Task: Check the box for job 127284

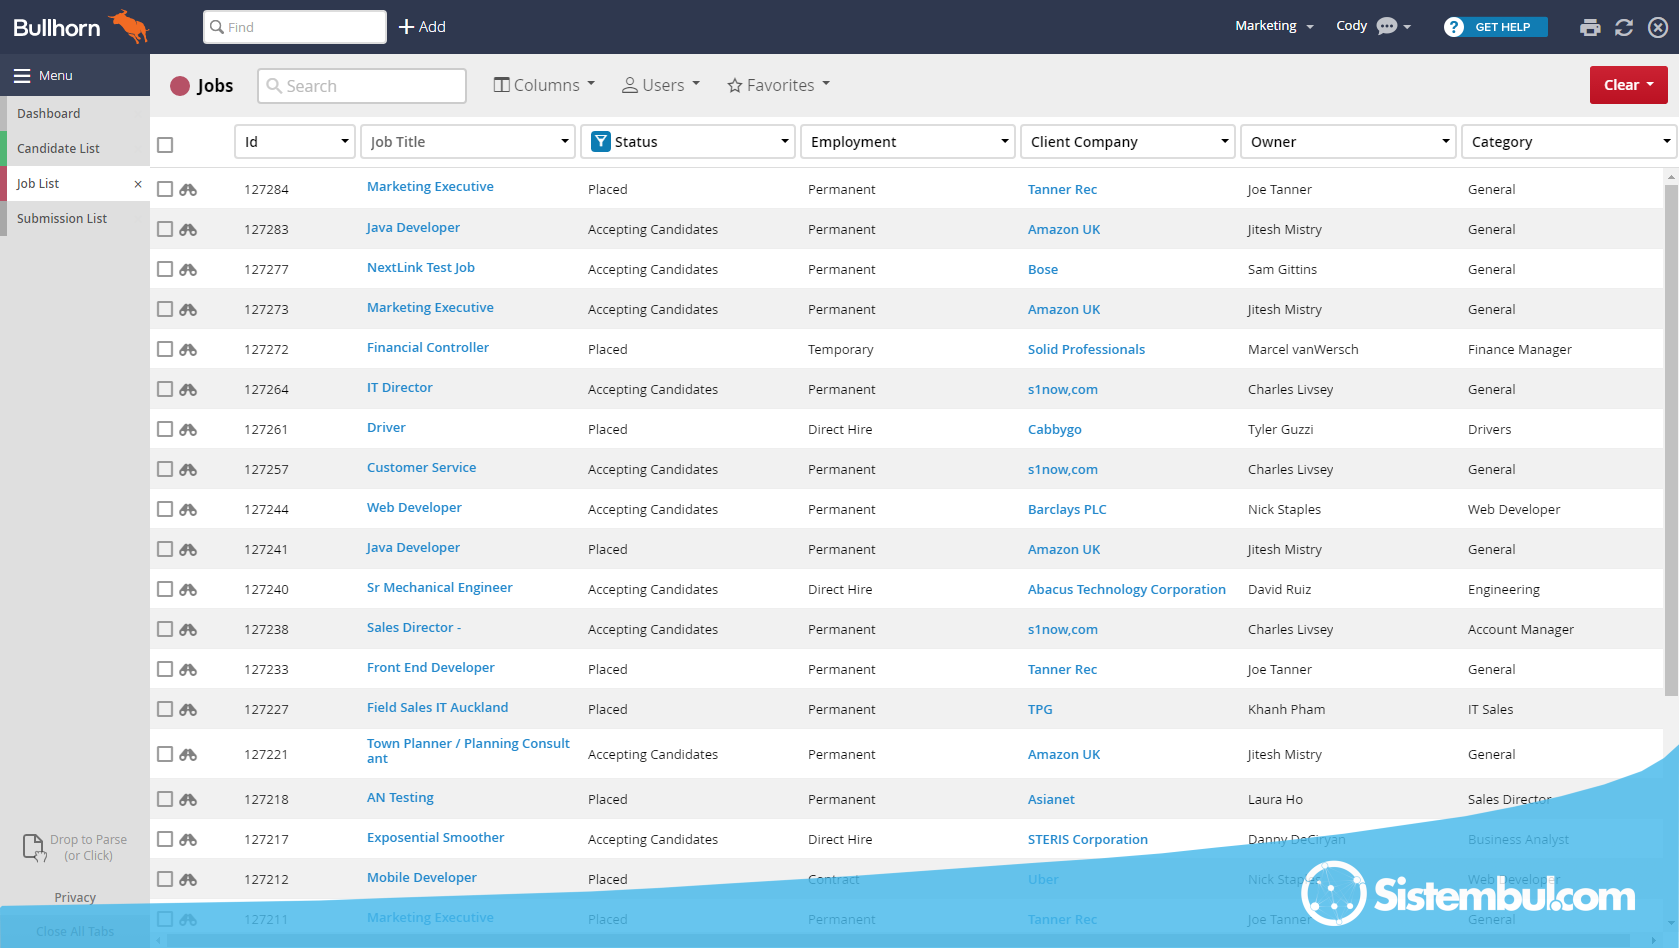Action: [x=165, y=189]
